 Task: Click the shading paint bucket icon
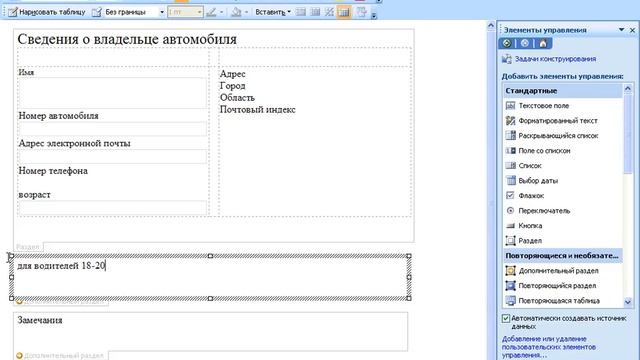[x=236, y=12]
